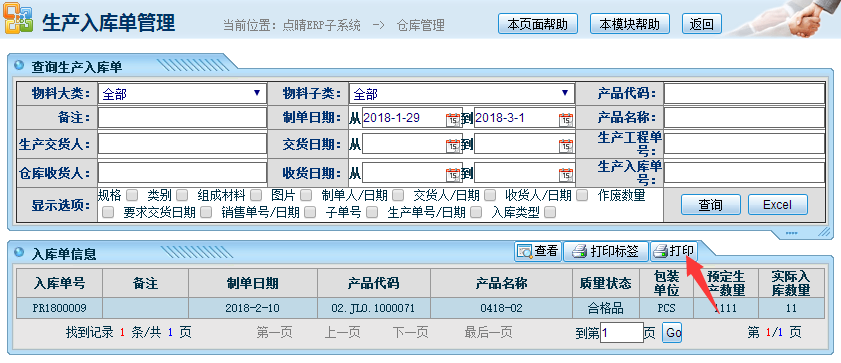Click the 产品代码 input field
Image resolution: width=841 pixels, height=363 pixels.
744,94
